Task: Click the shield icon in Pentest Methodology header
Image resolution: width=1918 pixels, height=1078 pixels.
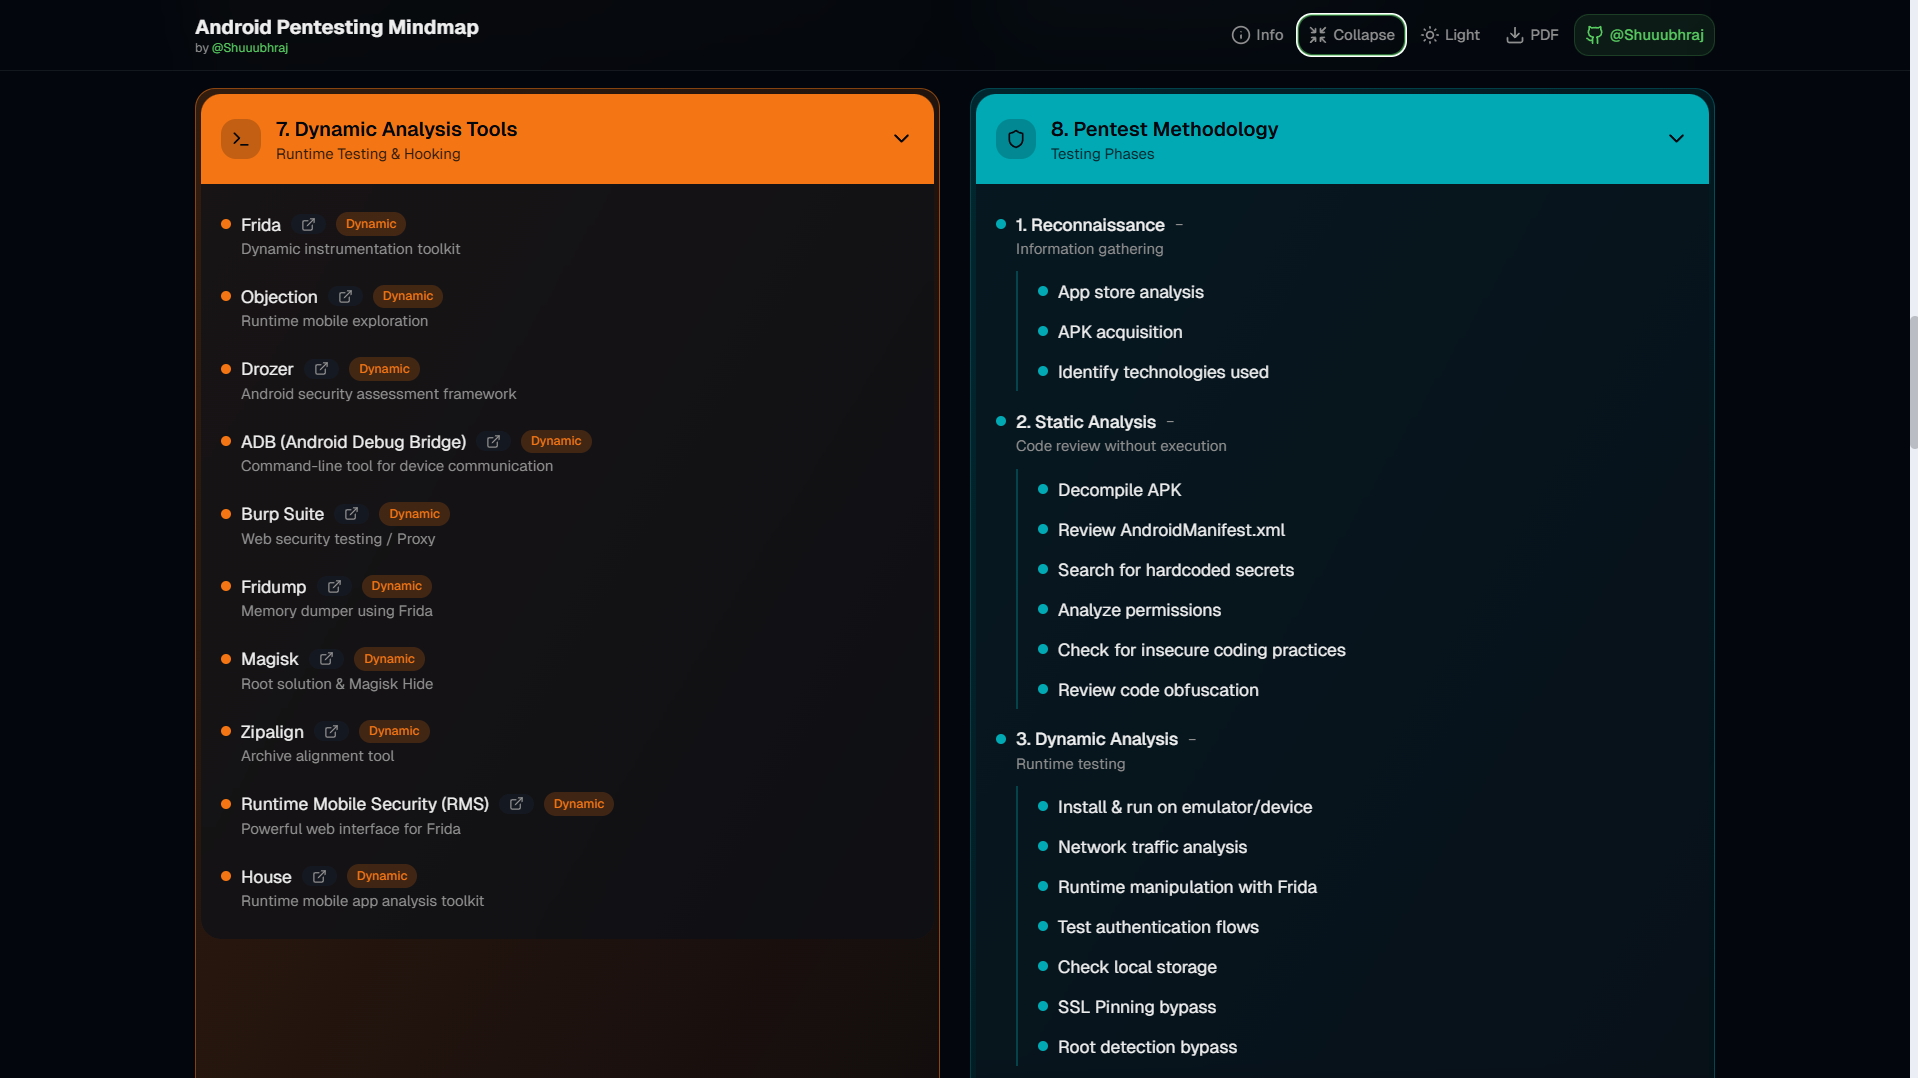Action: click(1016, 139)
